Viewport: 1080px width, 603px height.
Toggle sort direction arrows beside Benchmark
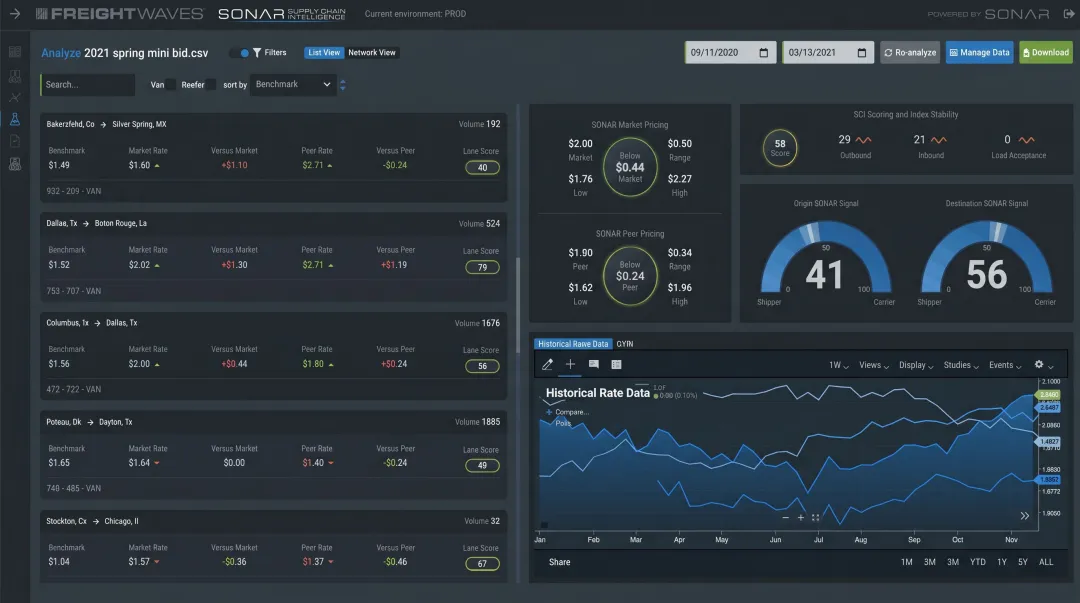[x=342, y=85]
